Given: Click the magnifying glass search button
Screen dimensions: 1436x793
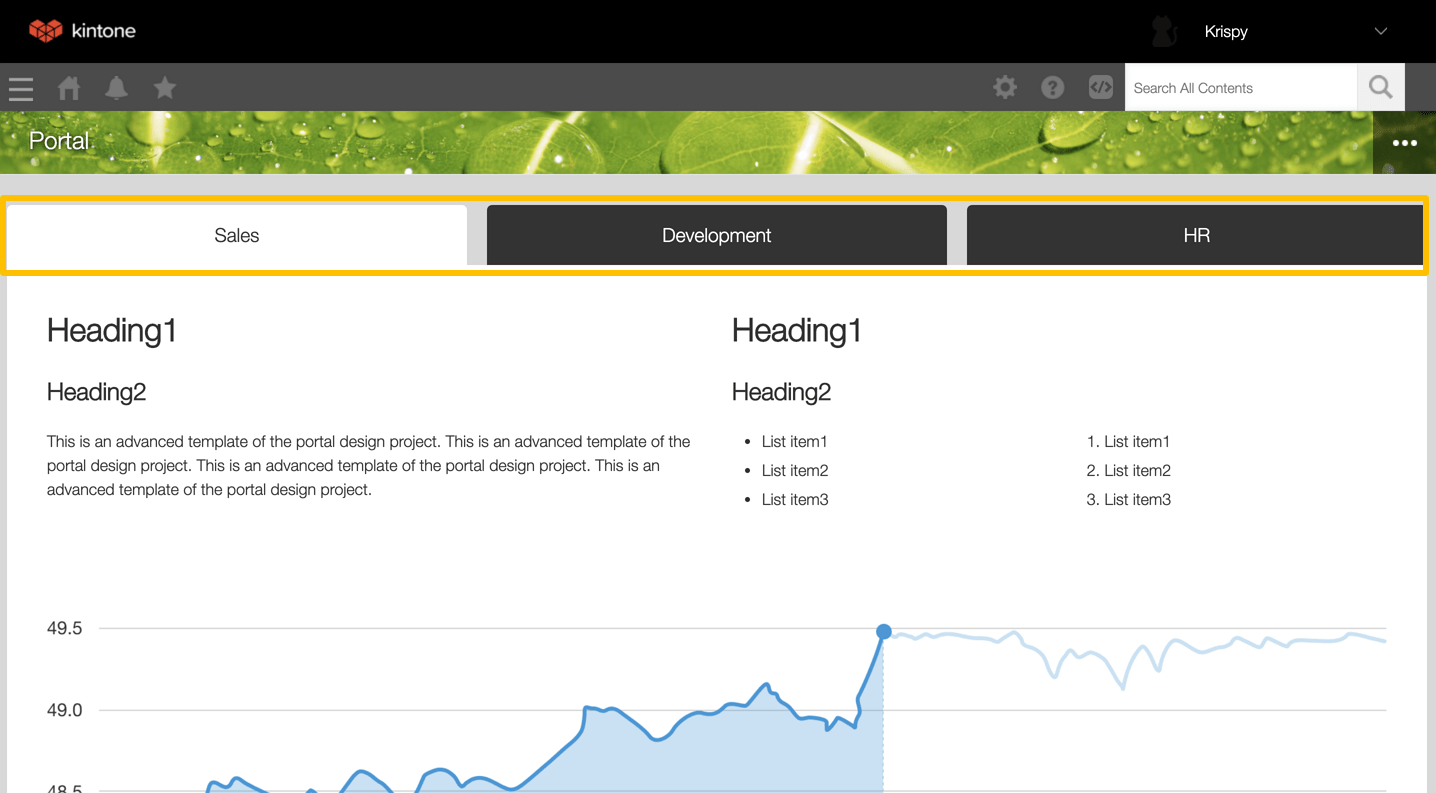Looking at the screenshot, I should (x=1381, y=87).
